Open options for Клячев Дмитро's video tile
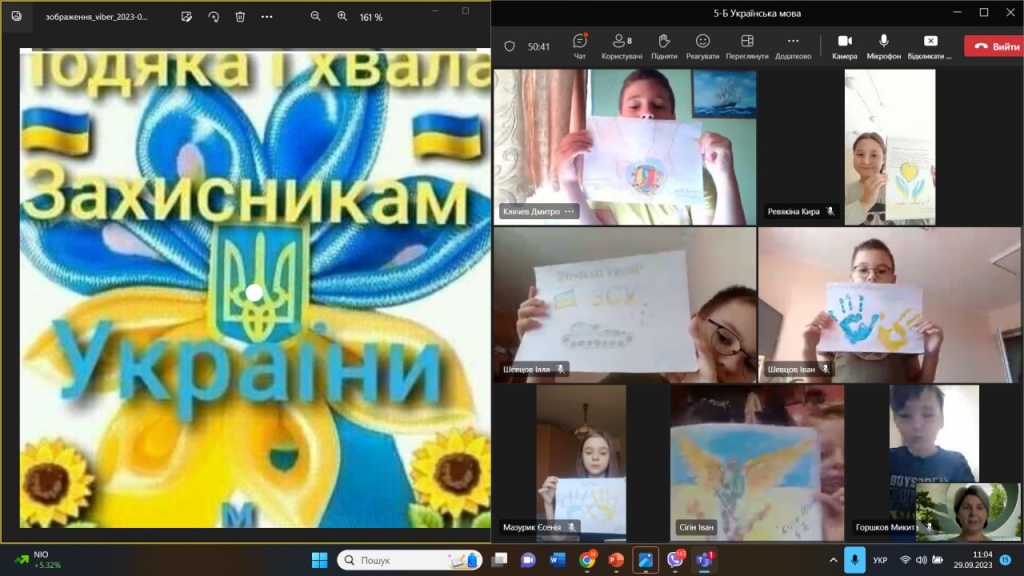Screen dimensions: 1024x576 [x=570, y=211]
